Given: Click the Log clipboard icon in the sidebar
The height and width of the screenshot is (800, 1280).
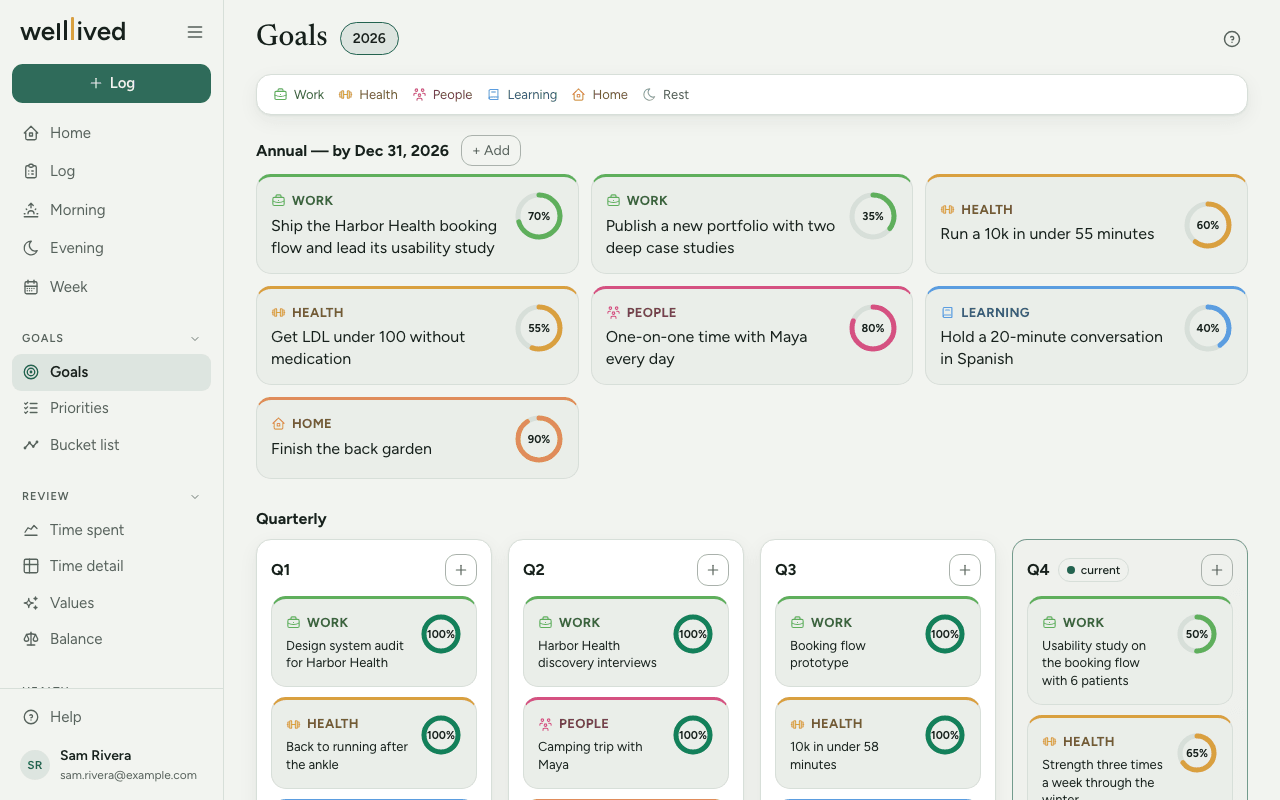Looking at the screenshot, I should (31, 171).
